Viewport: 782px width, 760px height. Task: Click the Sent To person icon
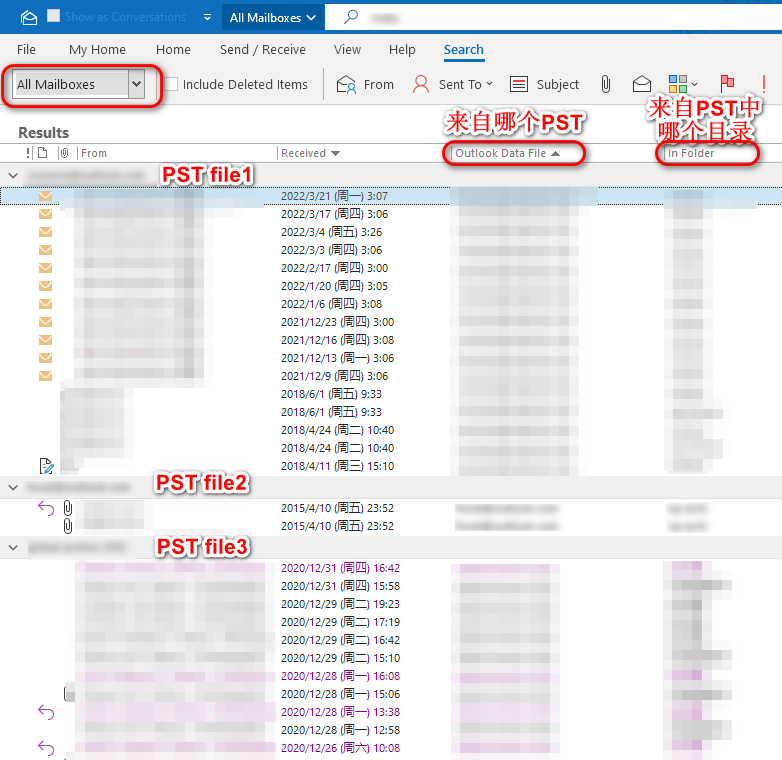423,85
